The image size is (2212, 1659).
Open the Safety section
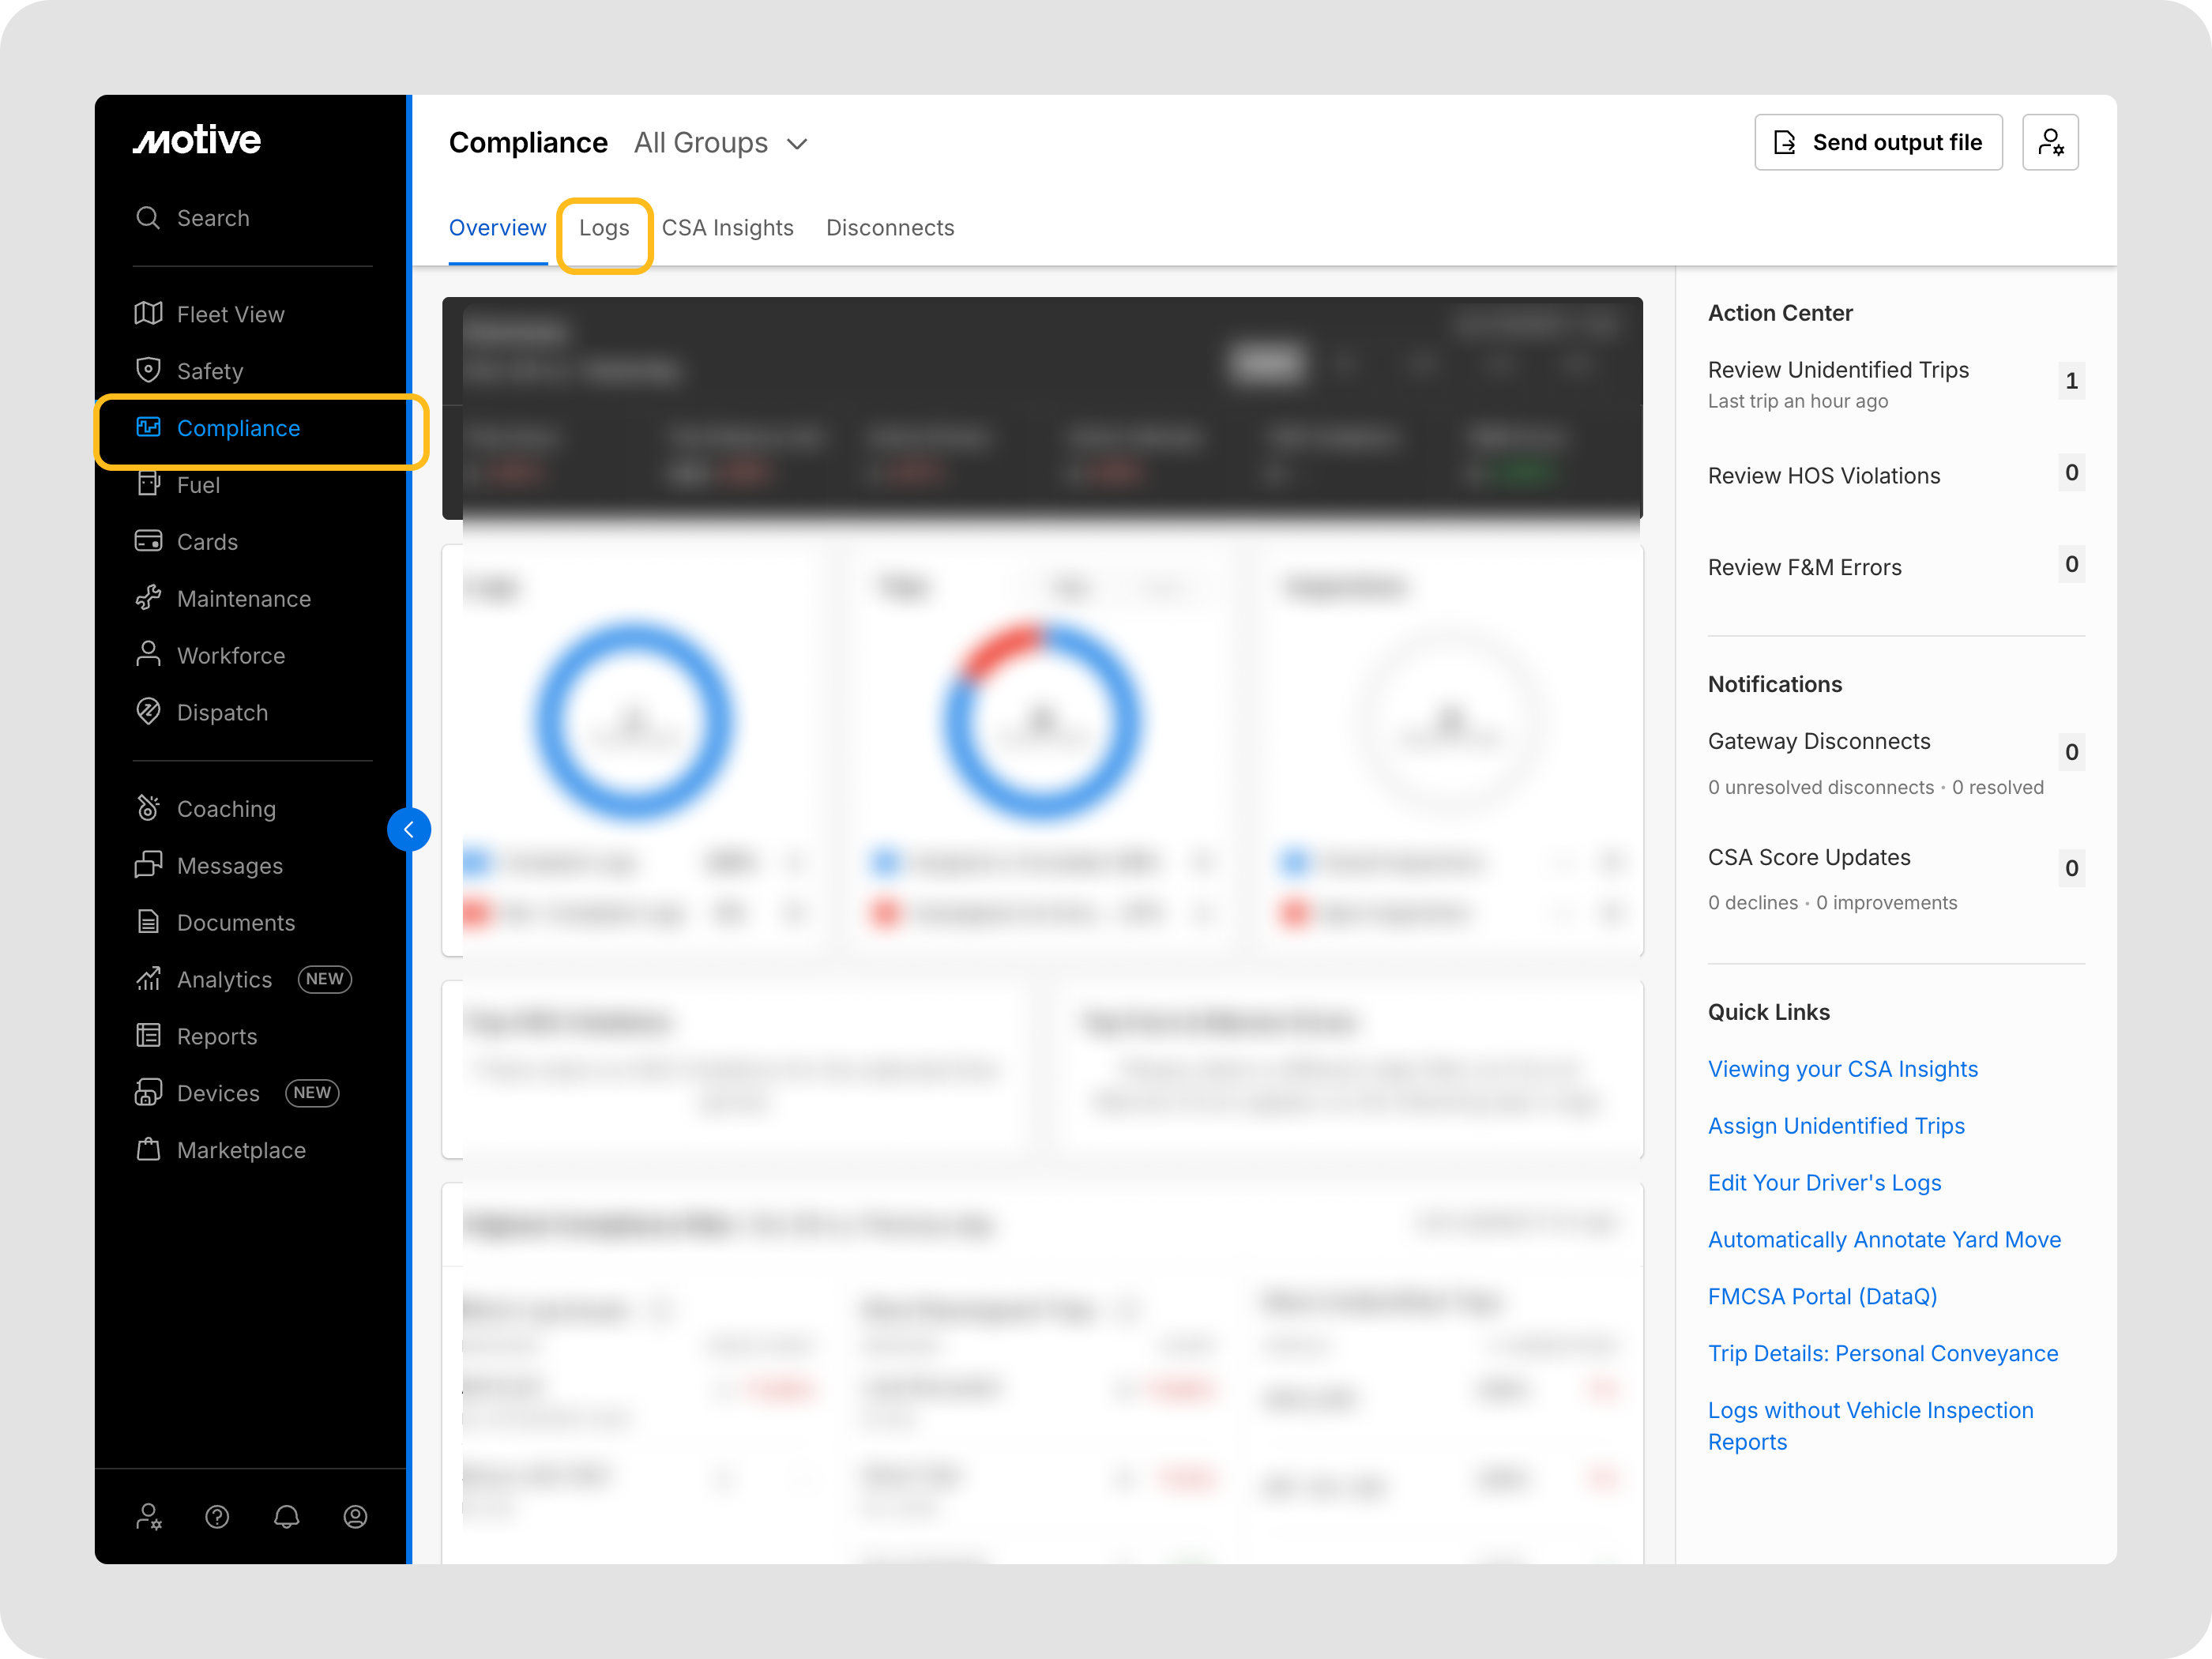point(210,370)
